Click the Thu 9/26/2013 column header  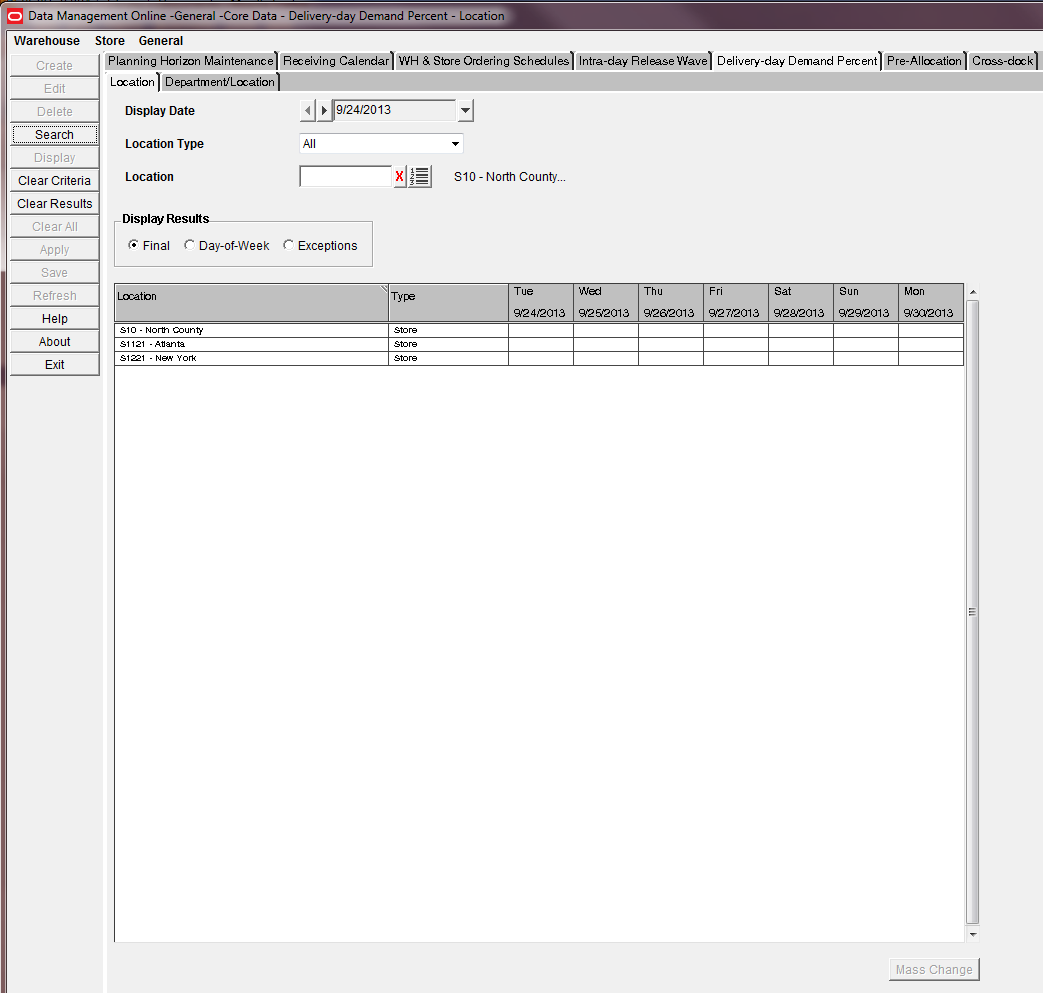click(671, 303)
